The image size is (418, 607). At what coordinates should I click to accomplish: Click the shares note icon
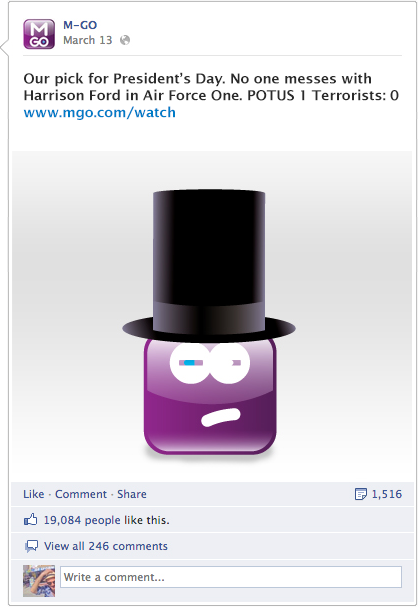coord(361,494)
